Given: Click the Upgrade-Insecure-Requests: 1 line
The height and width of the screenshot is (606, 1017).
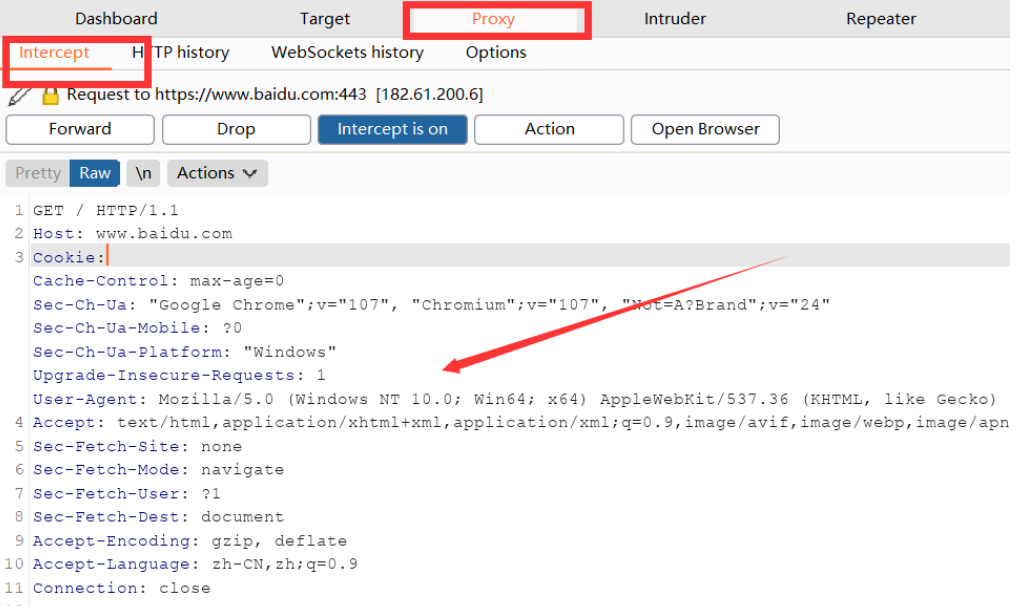Looking at the screenshot, I should click(x=179, y=376).
